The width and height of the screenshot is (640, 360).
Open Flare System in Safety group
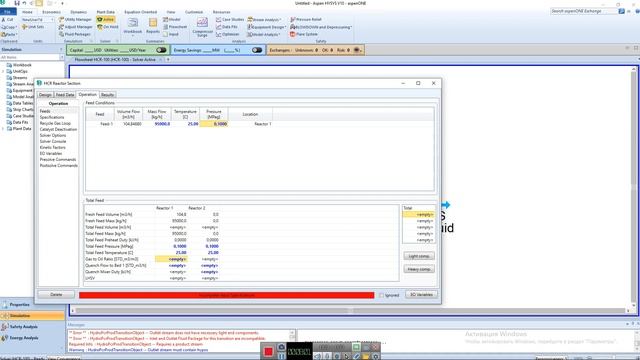click(304, 34)
